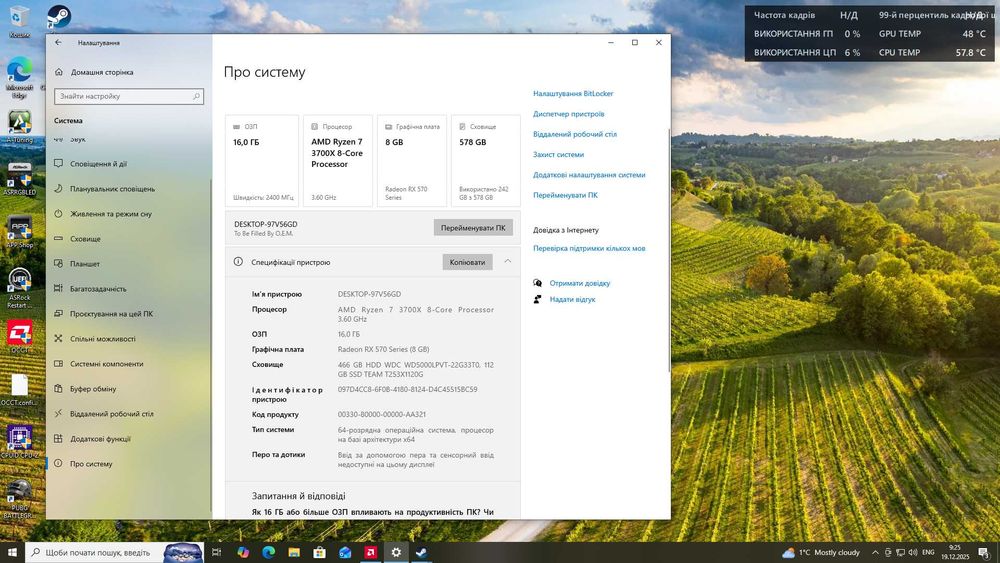
Task: Click device name value DESKTOP-97V56GD
Action: coord(369,295)
